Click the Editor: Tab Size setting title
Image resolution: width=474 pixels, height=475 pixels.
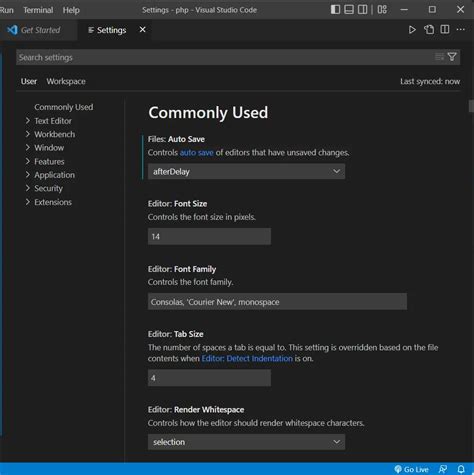176,334
